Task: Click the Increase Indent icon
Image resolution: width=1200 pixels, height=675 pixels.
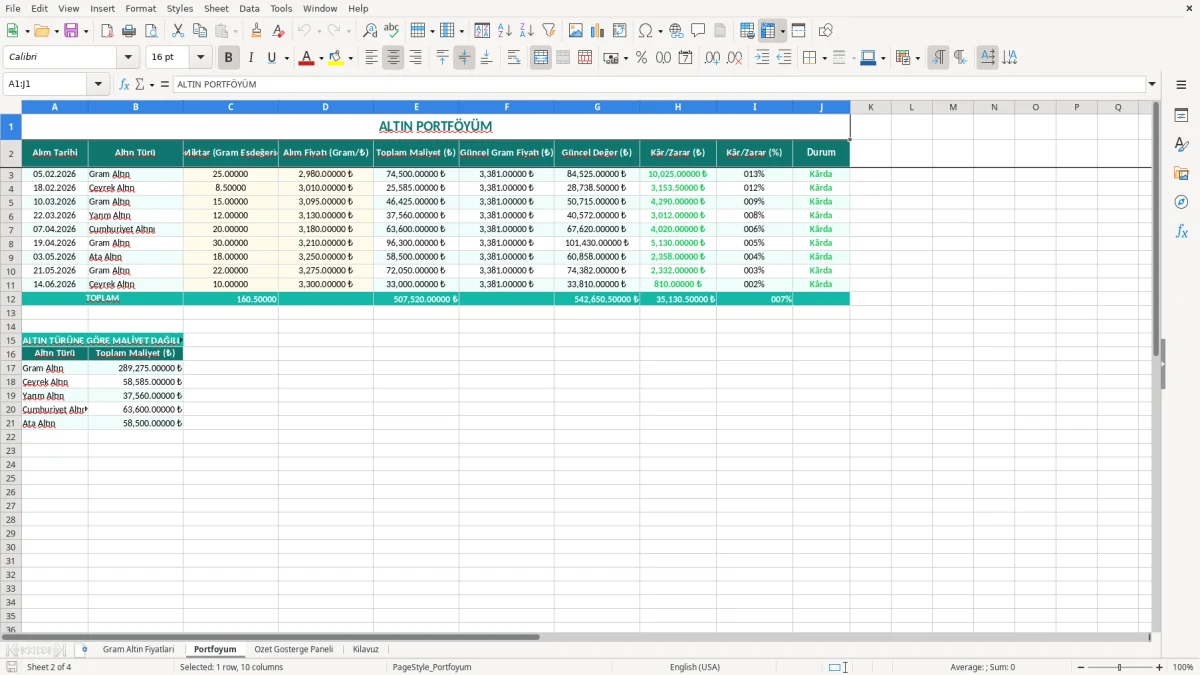Action: click(x=762, y=58)
